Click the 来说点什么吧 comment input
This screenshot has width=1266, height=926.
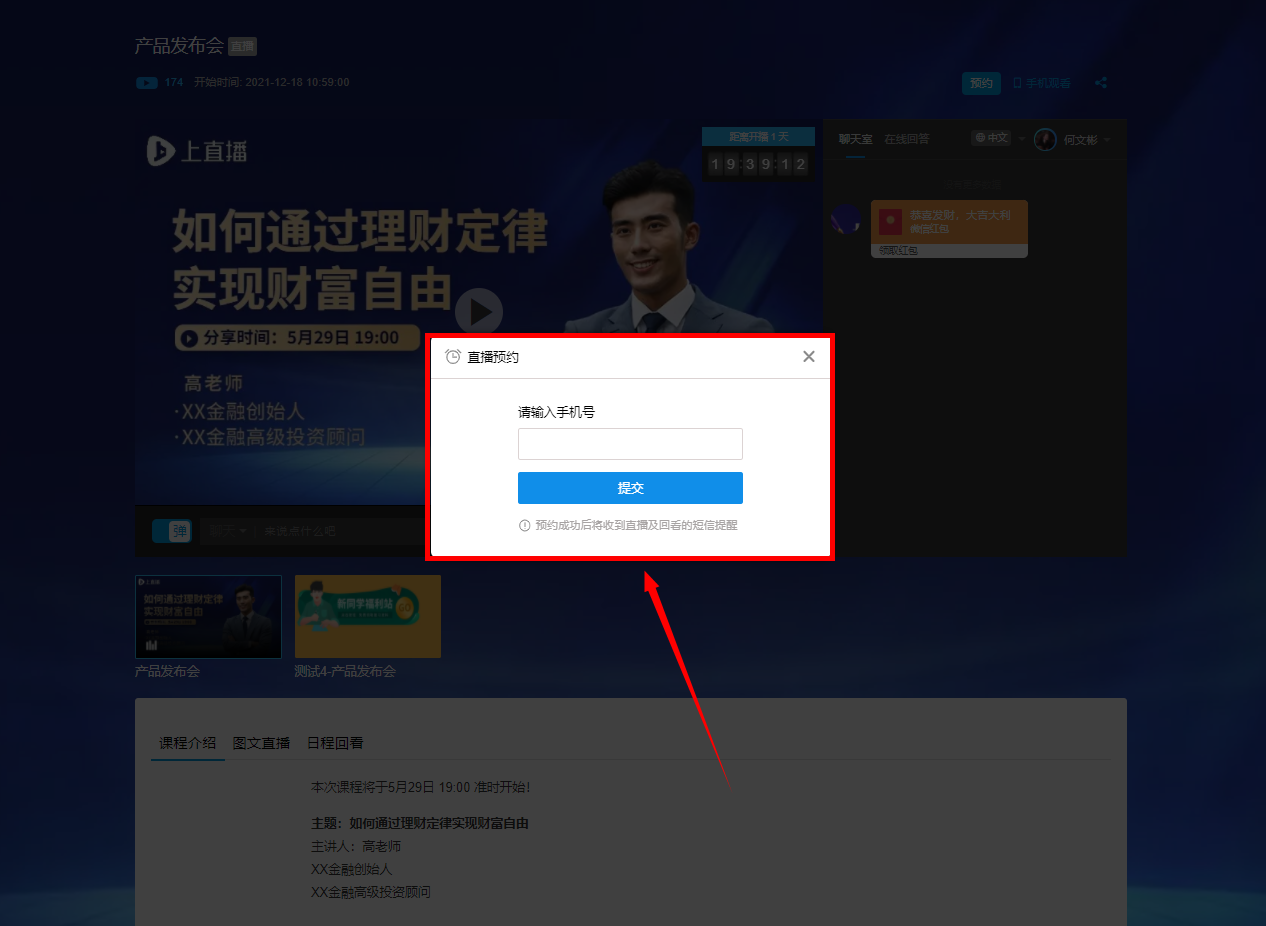[300, 531]
